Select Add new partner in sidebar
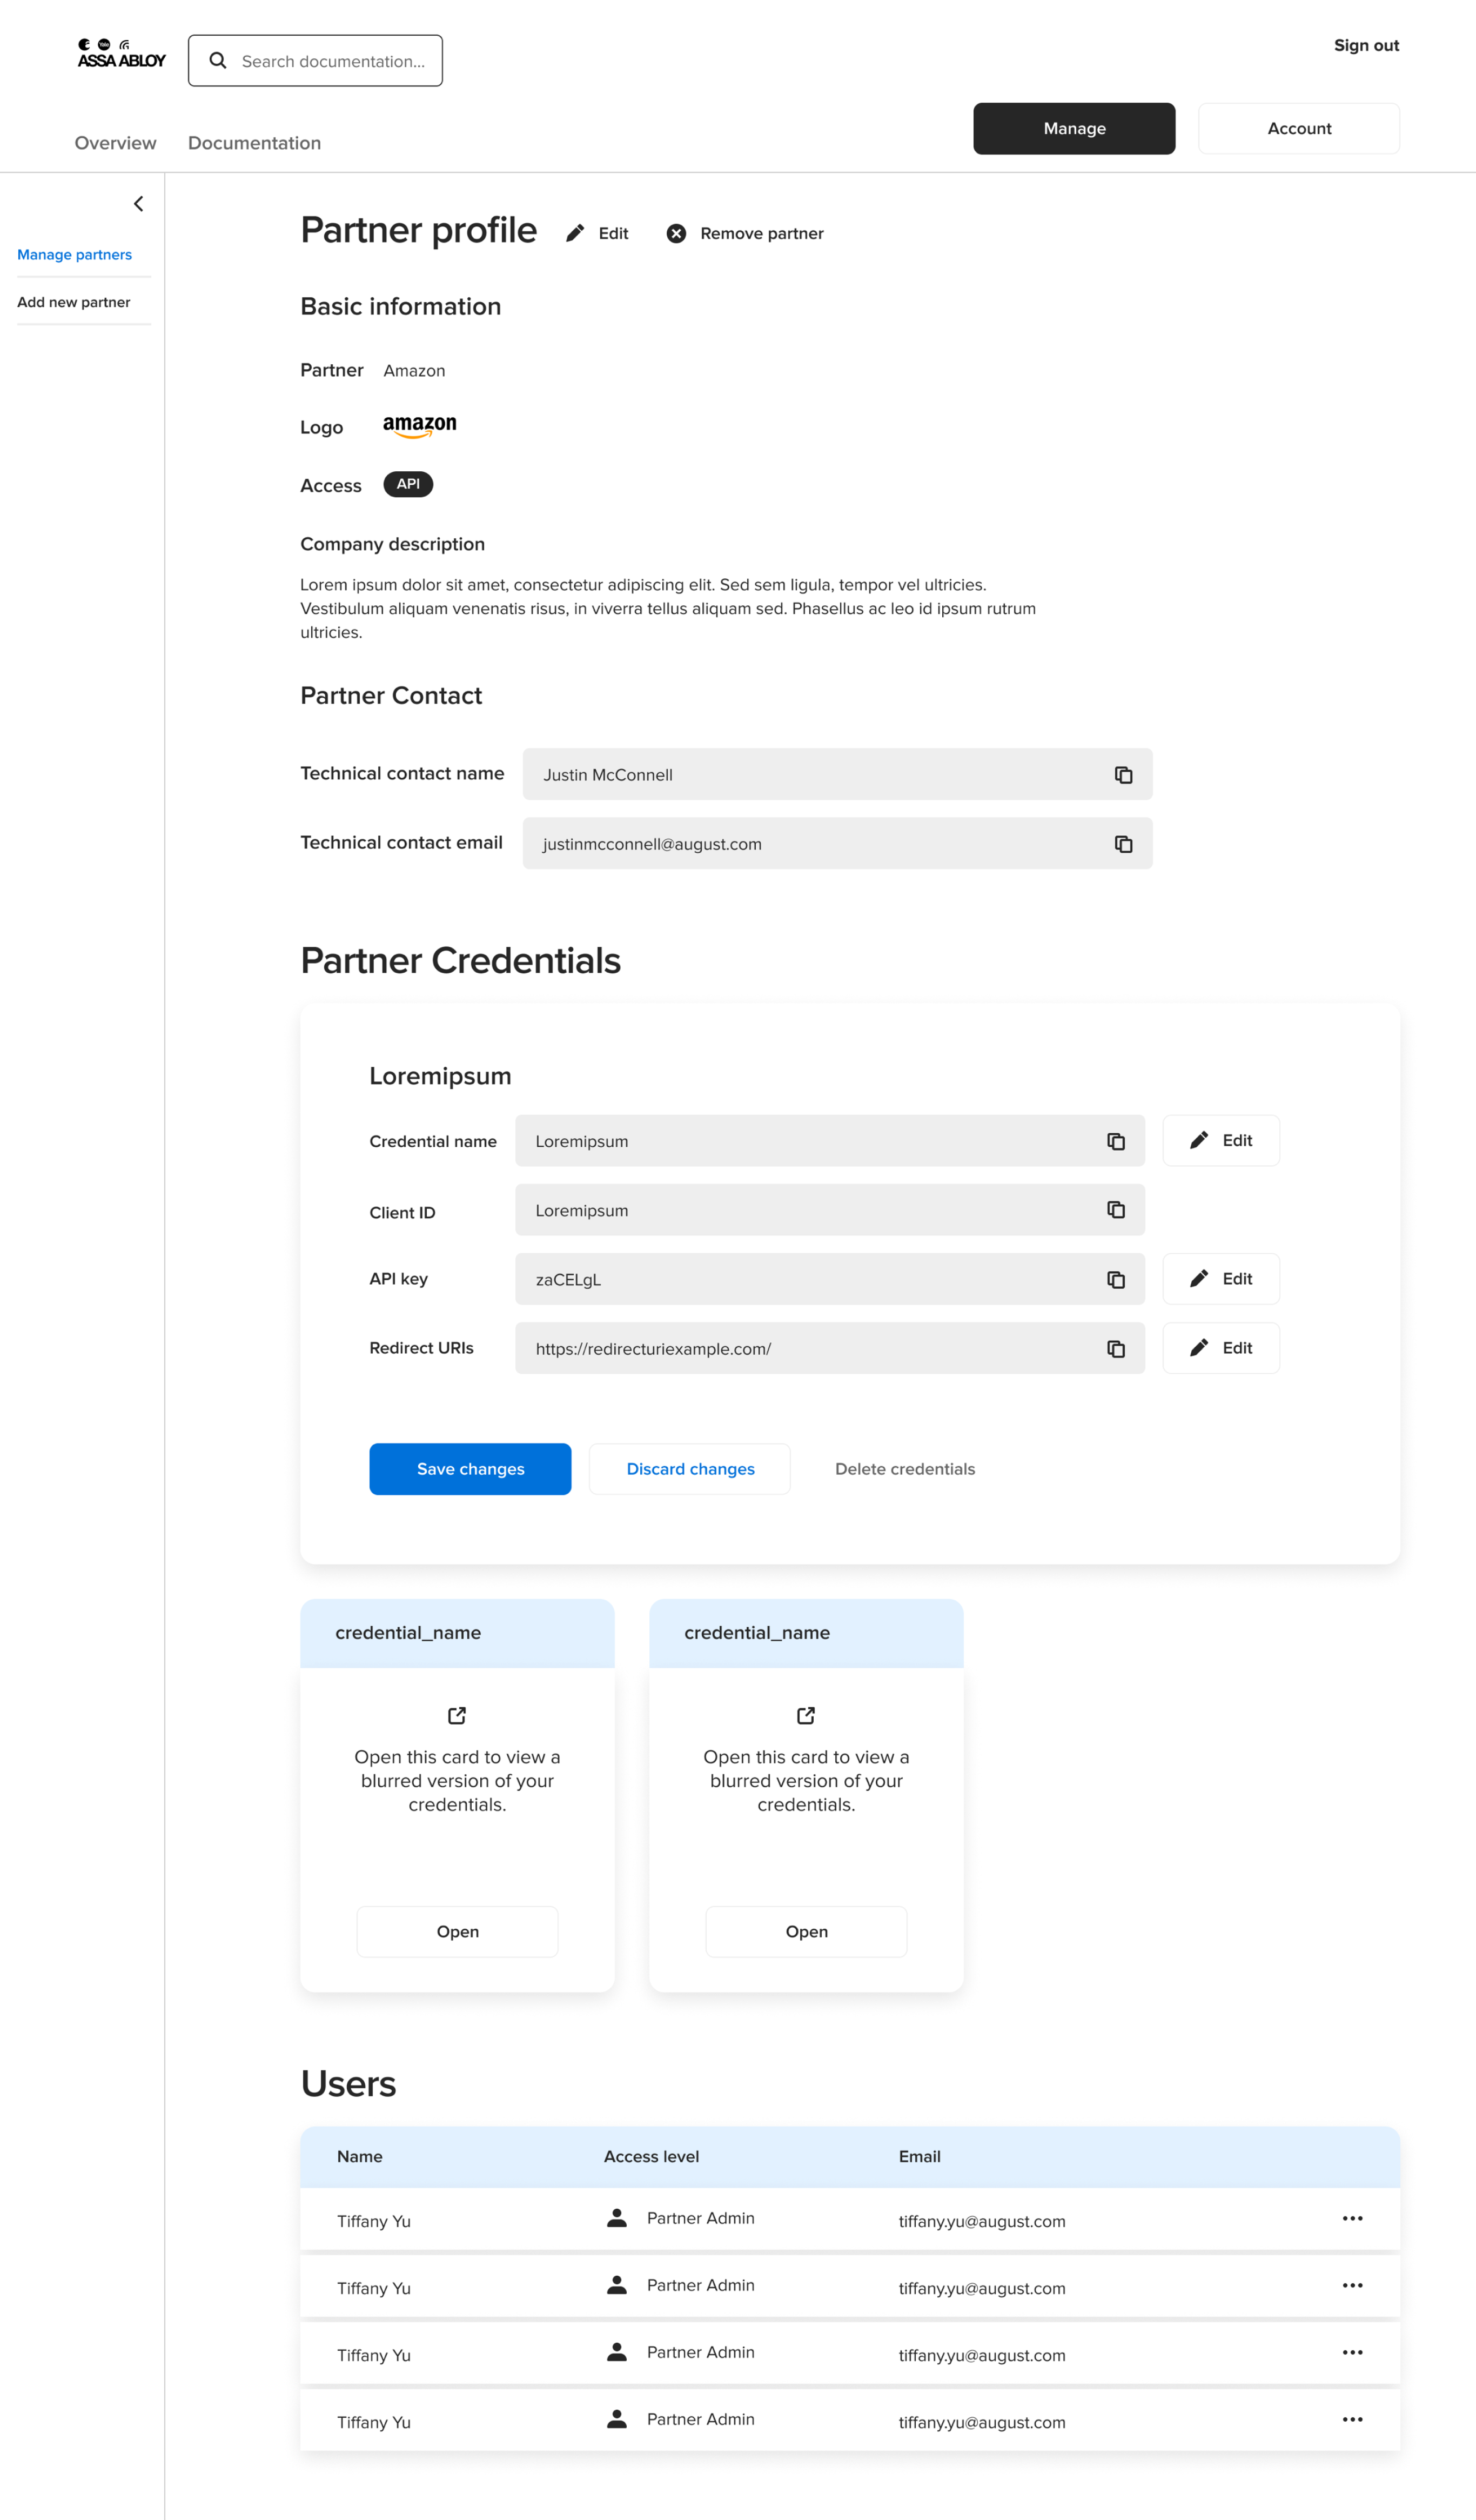Image resolution: width=1476 pixels, height=2520 pixels. coord(73,302)
